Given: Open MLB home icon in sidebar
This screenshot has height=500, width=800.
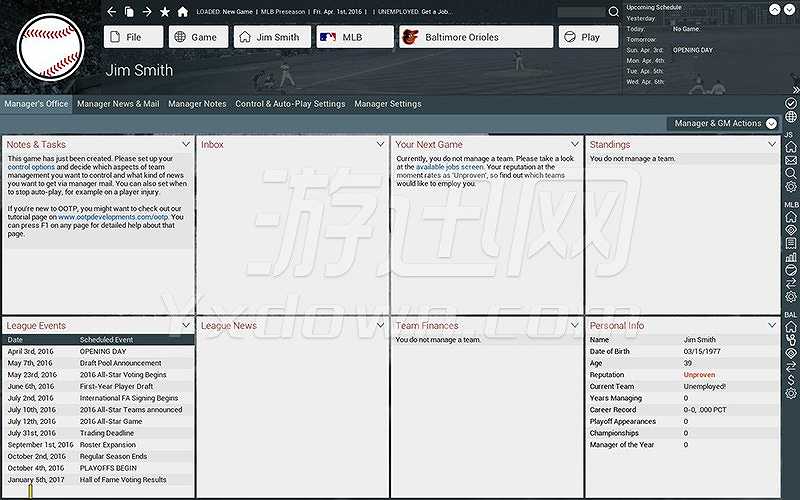Looking at the screenshot, I should tap(791, 217).
